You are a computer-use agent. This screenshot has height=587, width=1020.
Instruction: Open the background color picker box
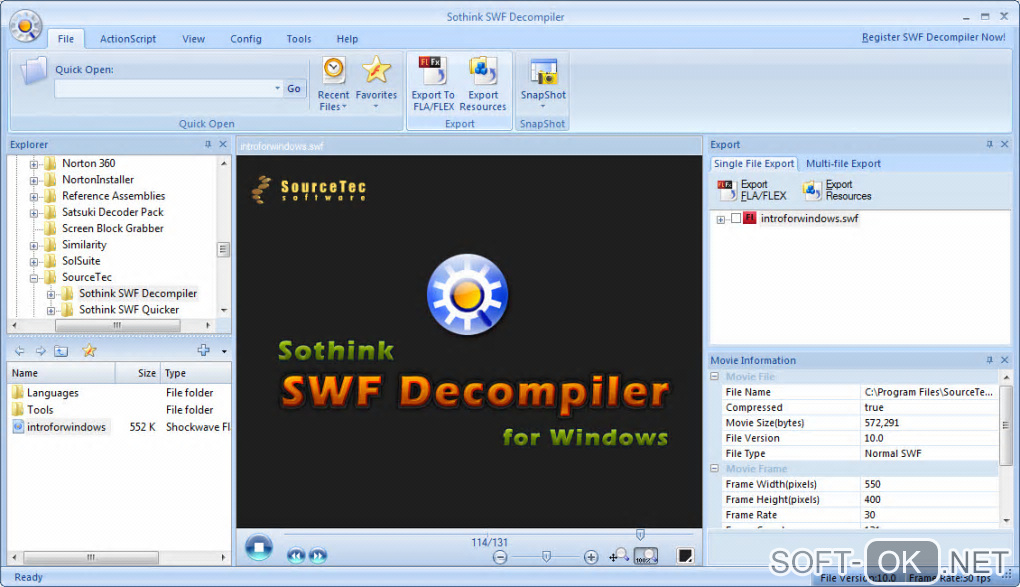[685, 556]
